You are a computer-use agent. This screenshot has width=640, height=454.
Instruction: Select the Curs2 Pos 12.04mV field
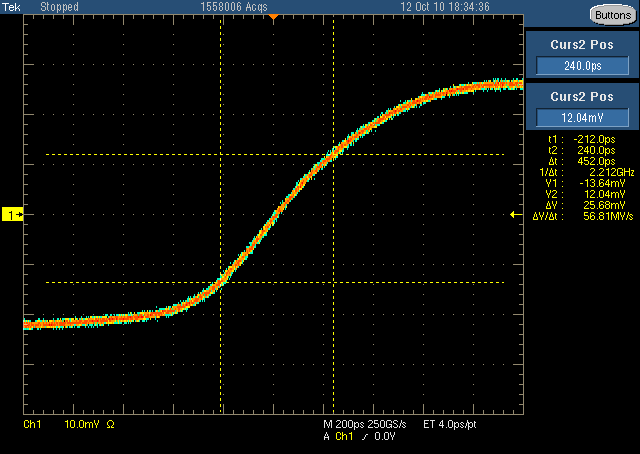pyautogui.click(x=582, y=118)
